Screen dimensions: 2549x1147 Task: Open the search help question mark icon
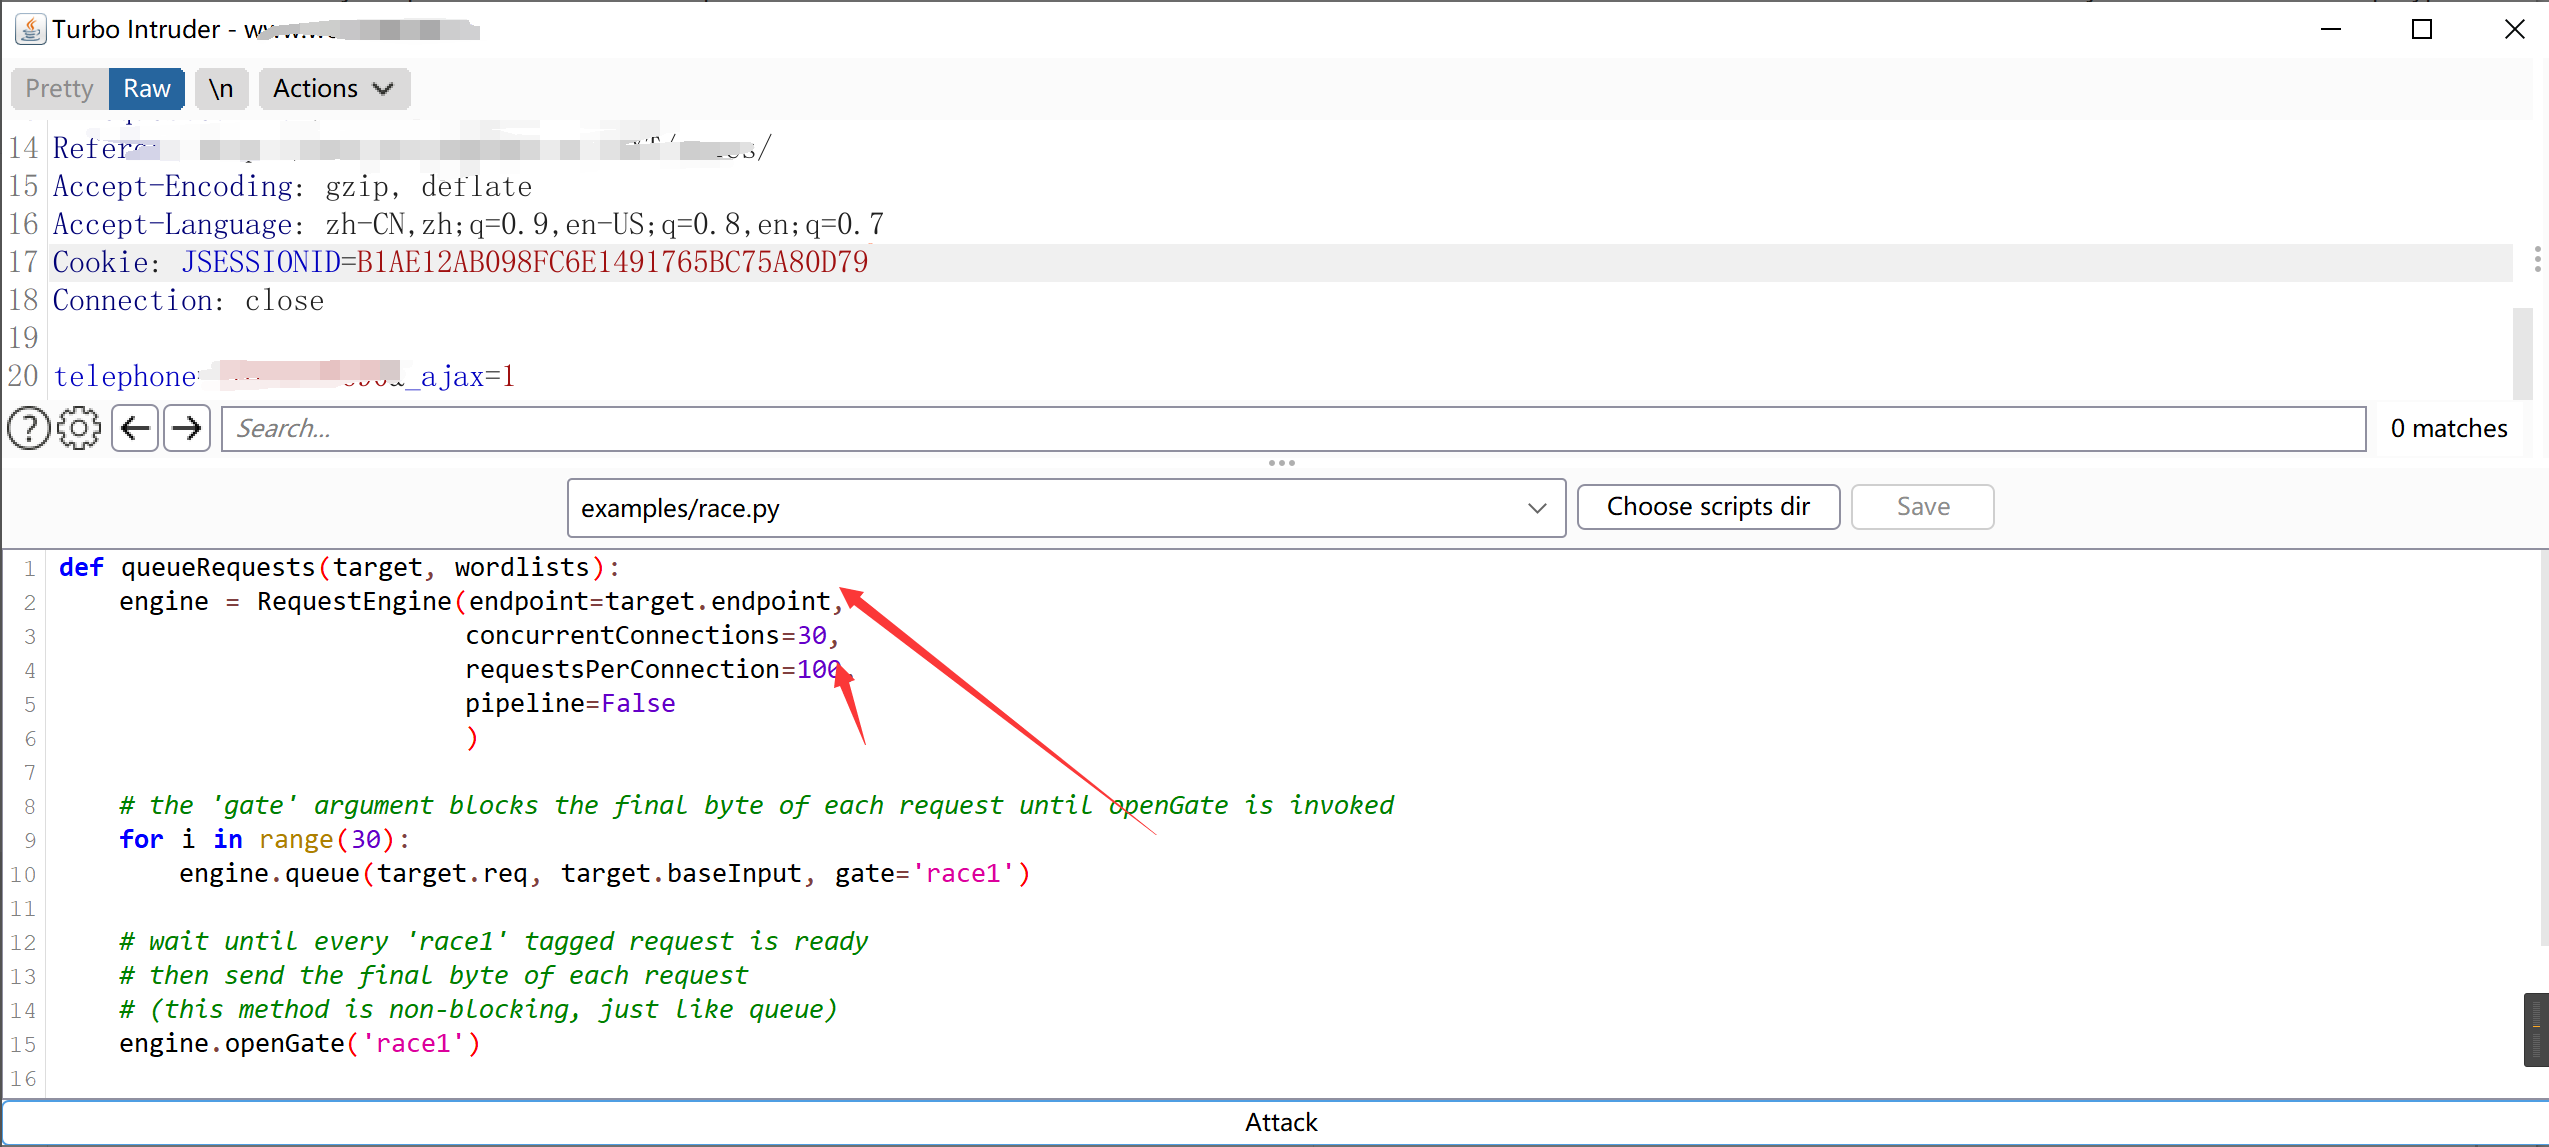28,429
